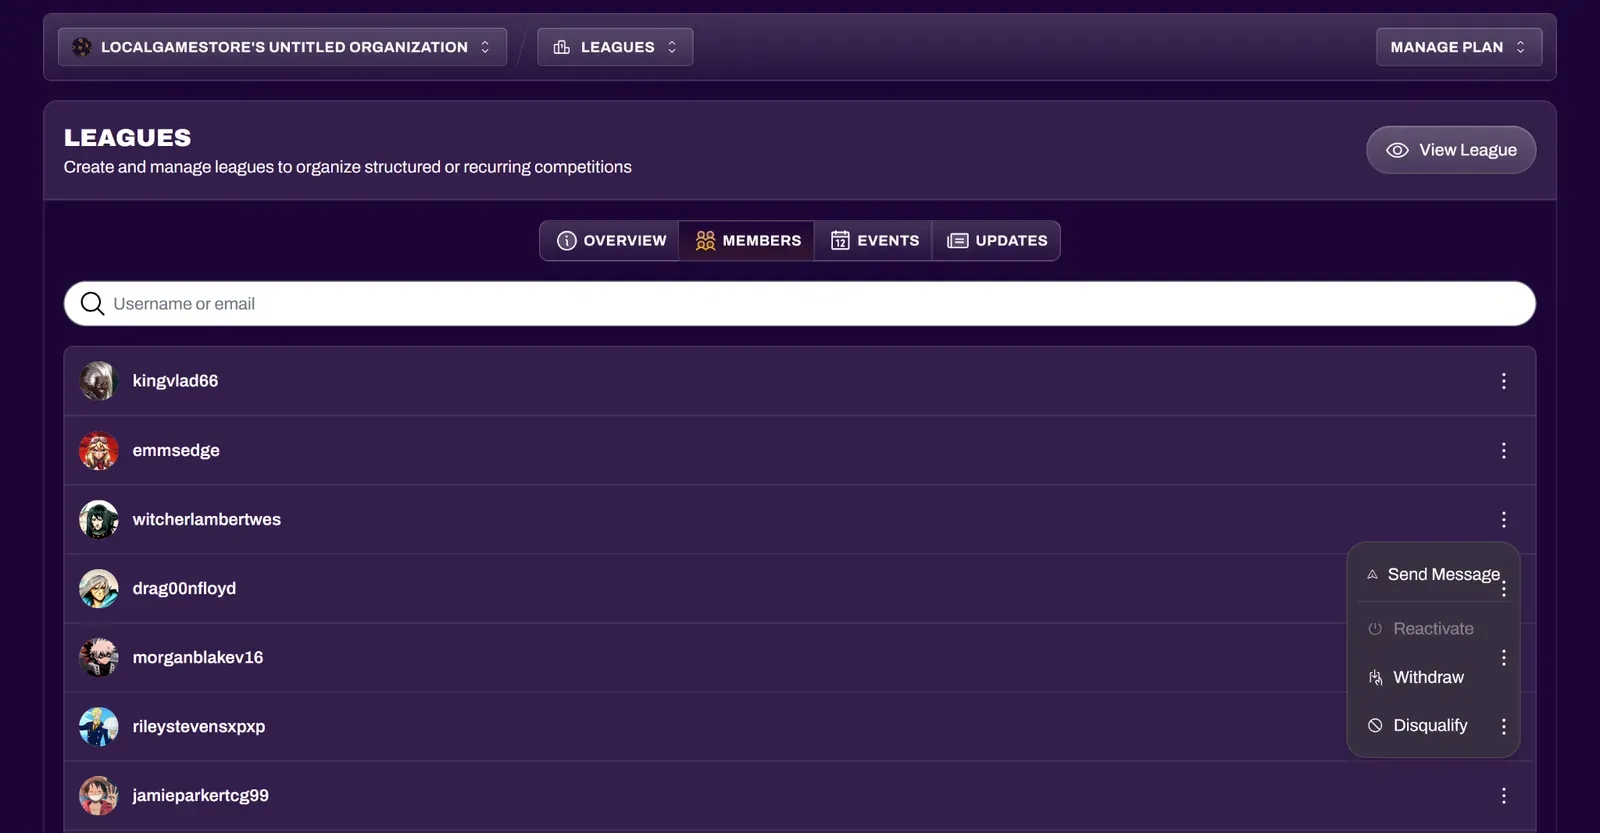Select the jamieparkertcg99 username
This screenshot has width=1600, height=833.
(200, 796)
